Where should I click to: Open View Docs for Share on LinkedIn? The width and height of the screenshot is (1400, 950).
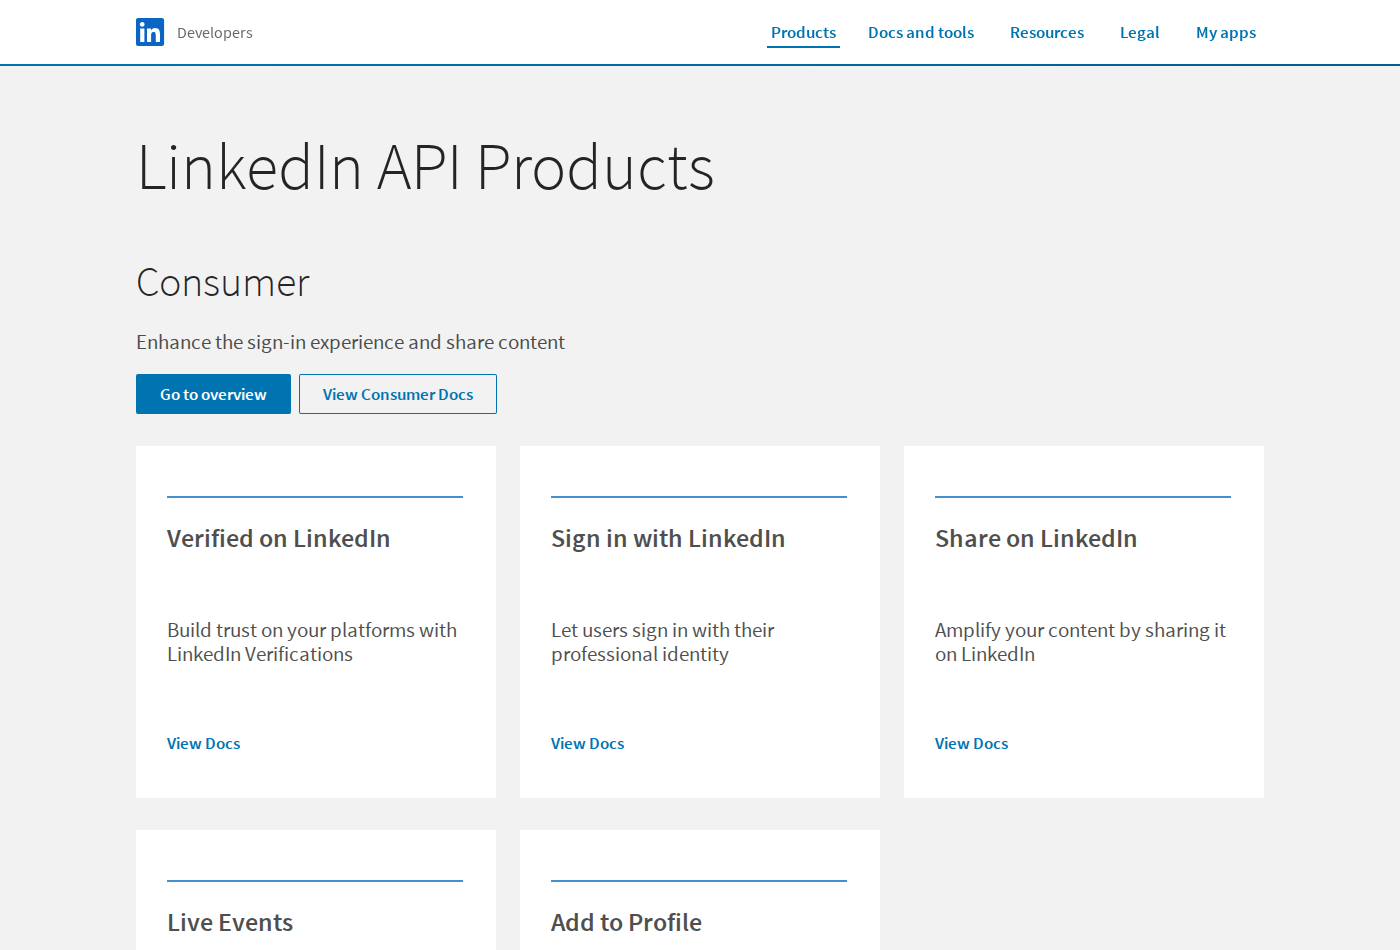[972, 743]
